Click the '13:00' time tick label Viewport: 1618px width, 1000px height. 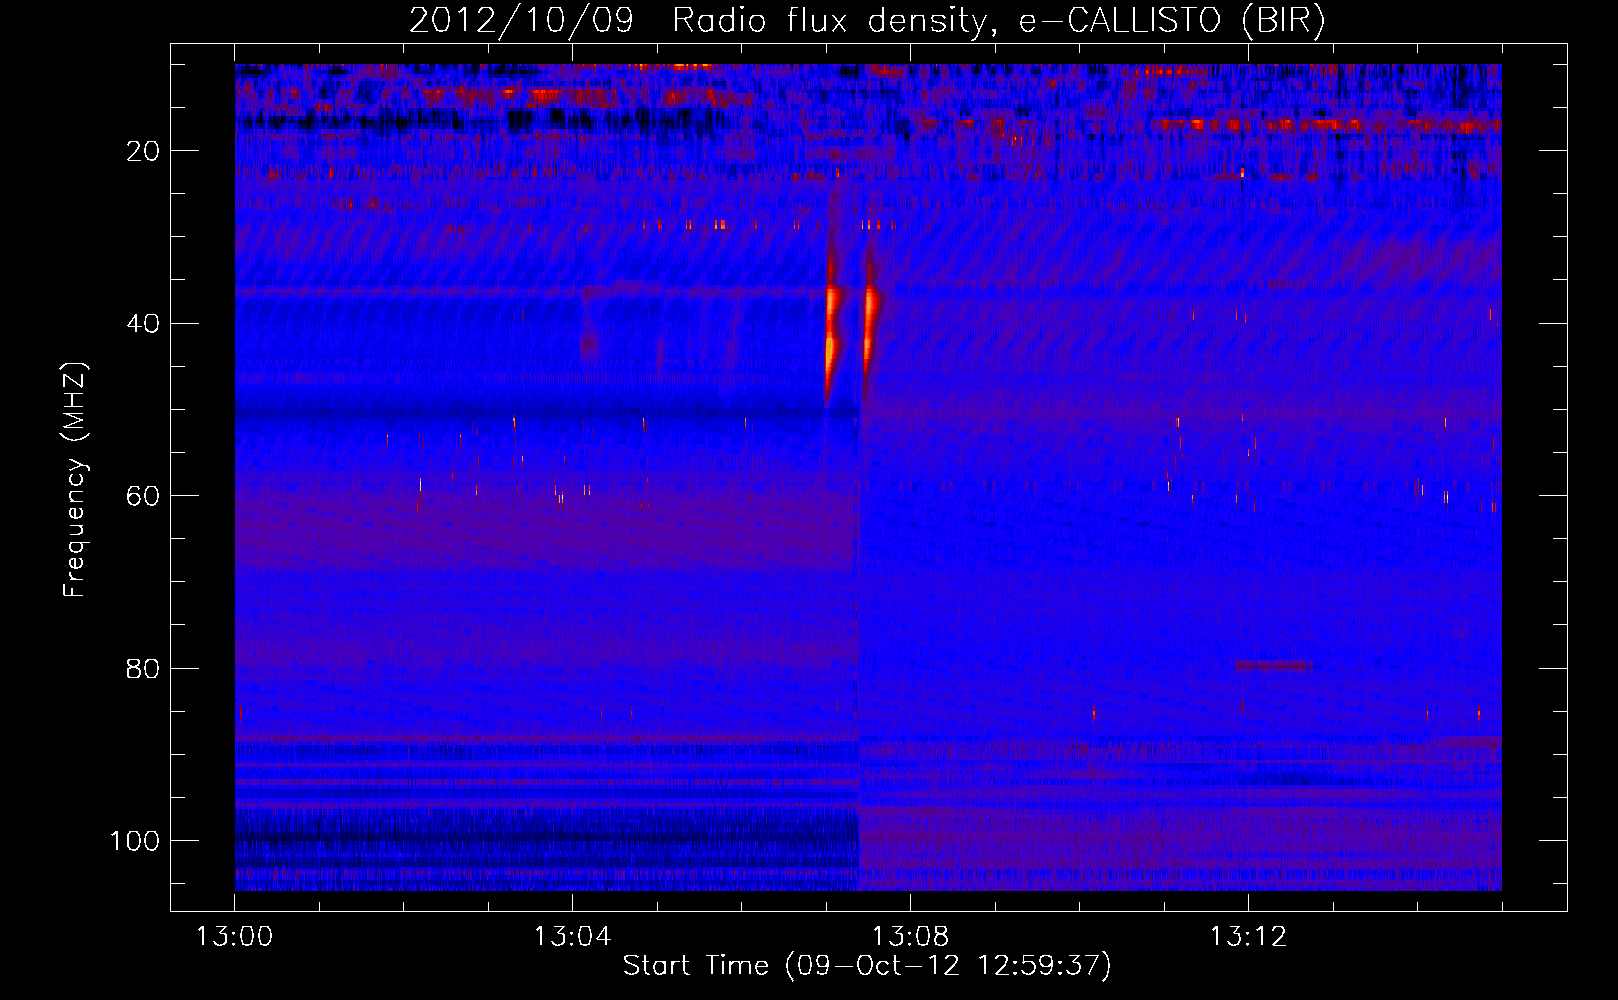pyautogui.click(x=234, y=937)
